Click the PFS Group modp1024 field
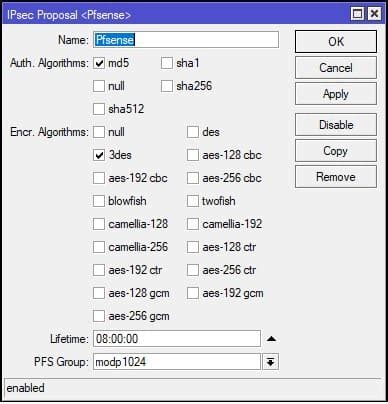Screen dimensions: 388x404 pos(177,362)
